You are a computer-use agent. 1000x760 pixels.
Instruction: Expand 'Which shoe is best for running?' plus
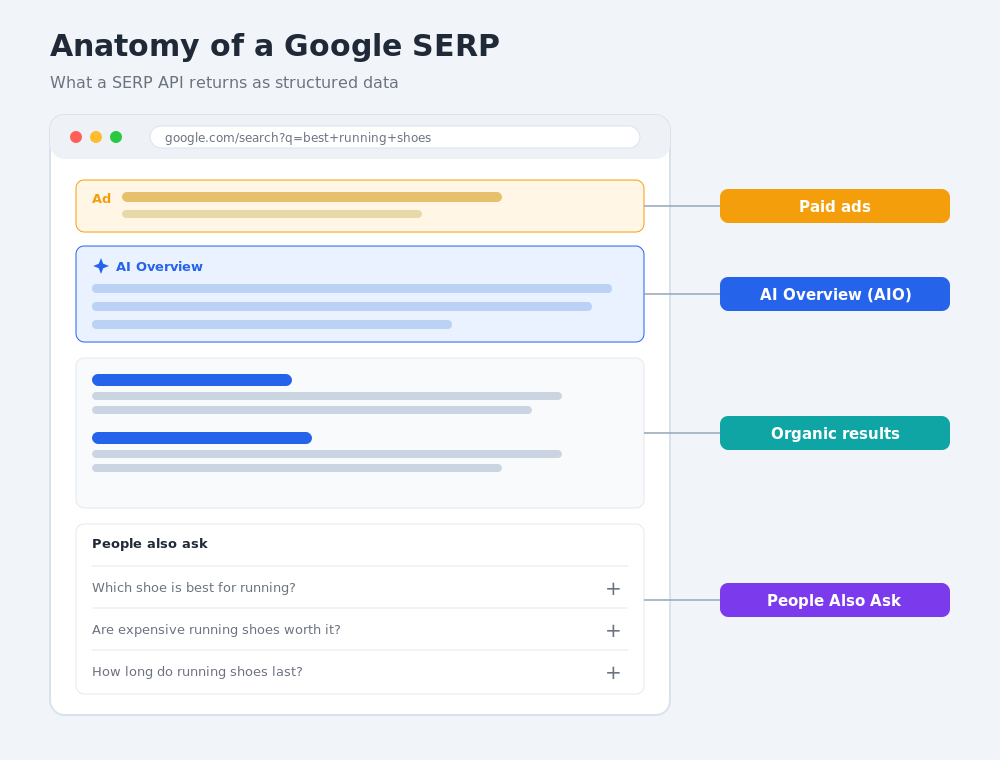(x=613, y=588)
